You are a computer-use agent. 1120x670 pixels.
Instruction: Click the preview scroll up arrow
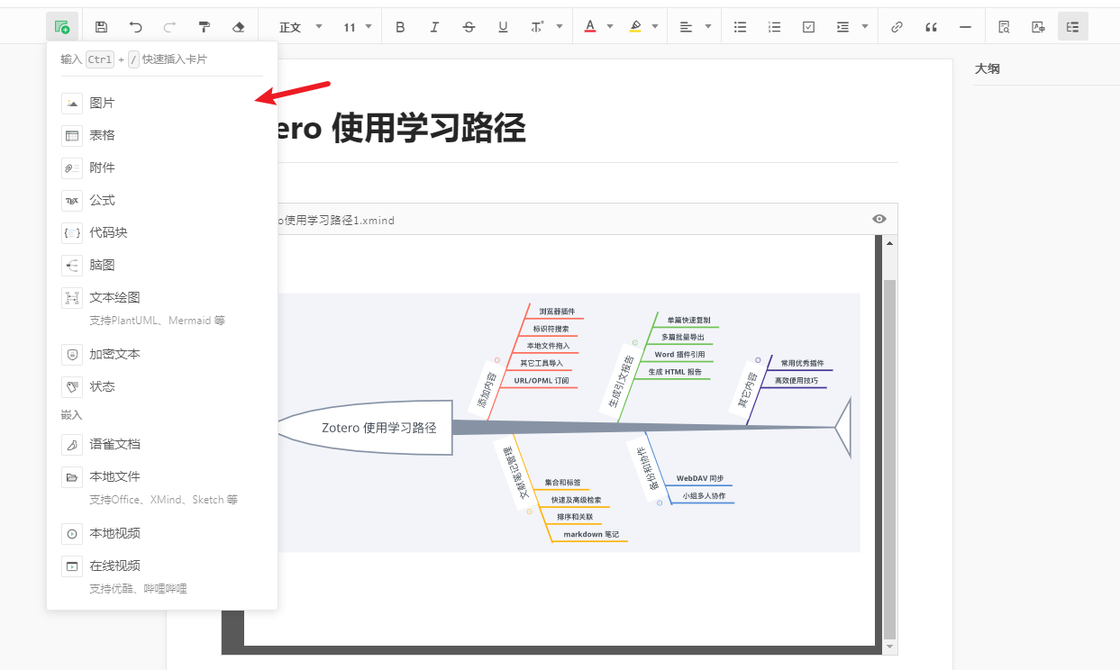point(889,244)
